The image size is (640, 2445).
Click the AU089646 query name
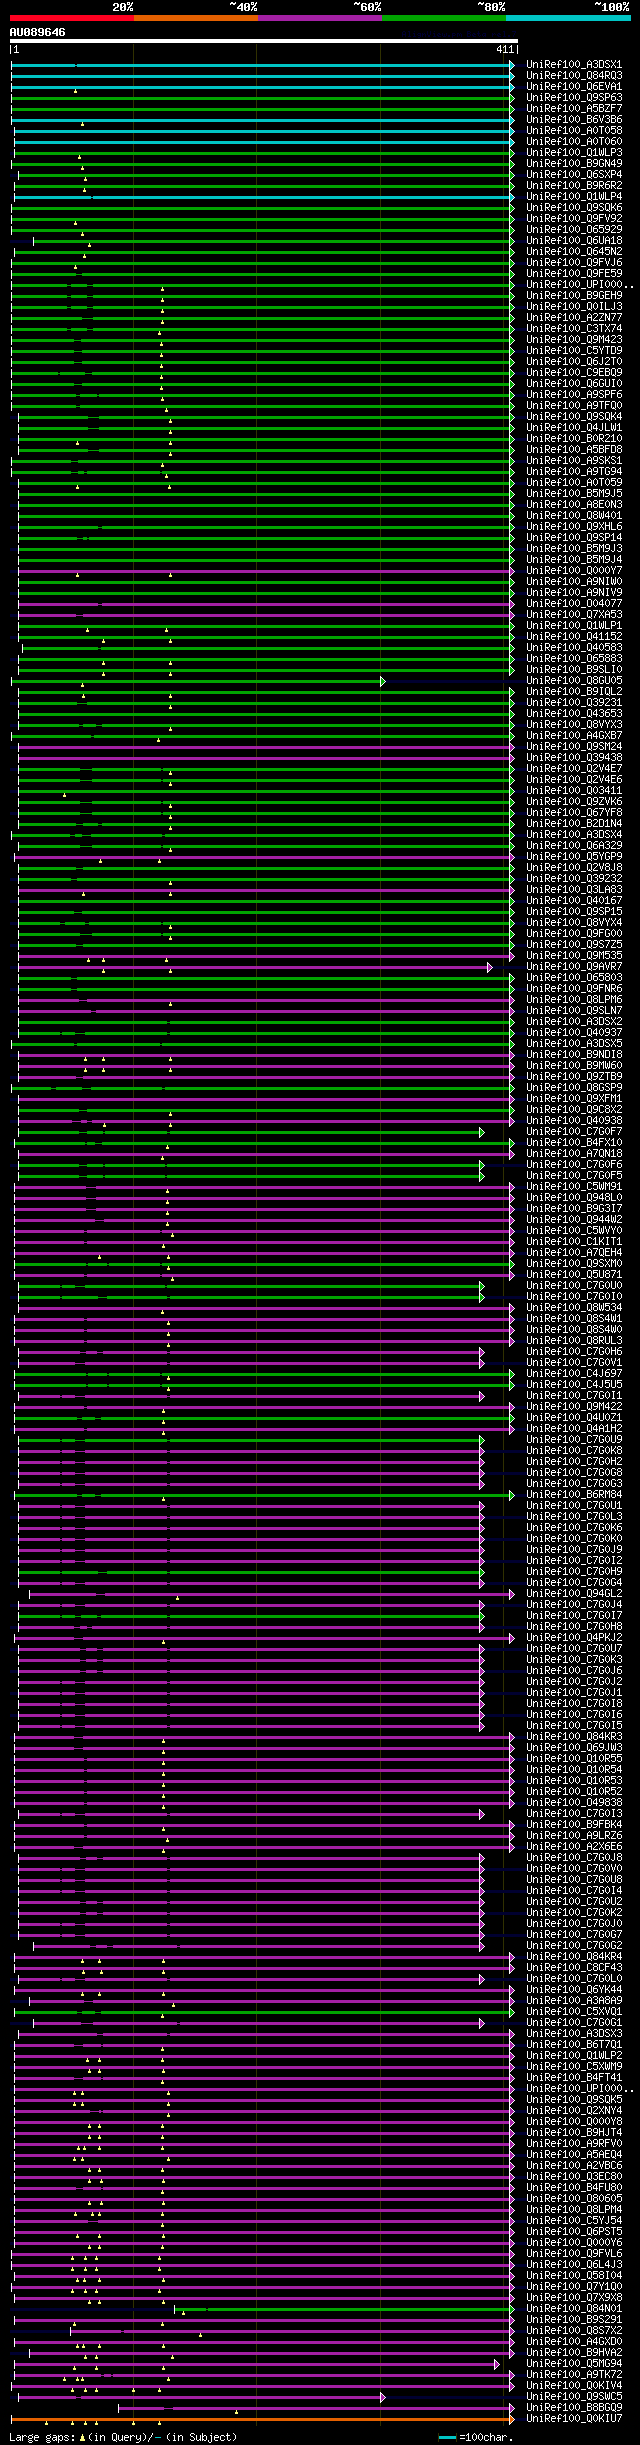[38, 32]
